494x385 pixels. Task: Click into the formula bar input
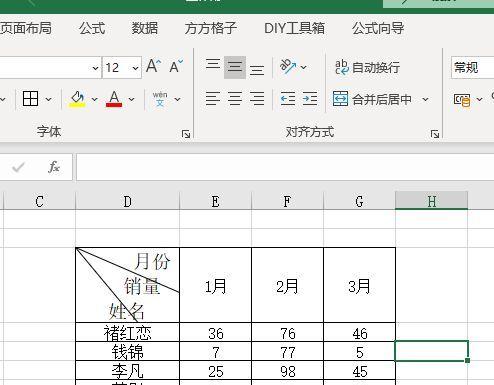pyautogui.click(x=285, y=167)
